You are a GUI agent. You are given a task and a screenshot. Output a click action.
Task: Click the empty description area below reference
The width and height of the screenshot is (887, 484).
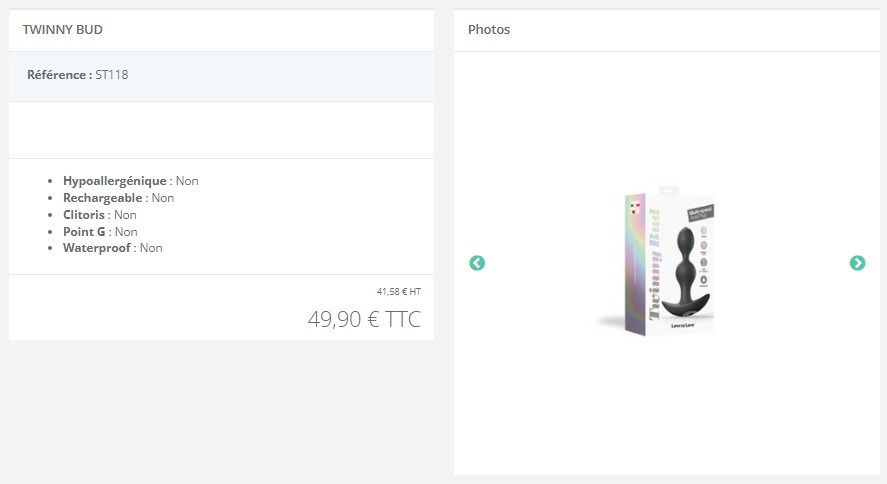[221, 130]
